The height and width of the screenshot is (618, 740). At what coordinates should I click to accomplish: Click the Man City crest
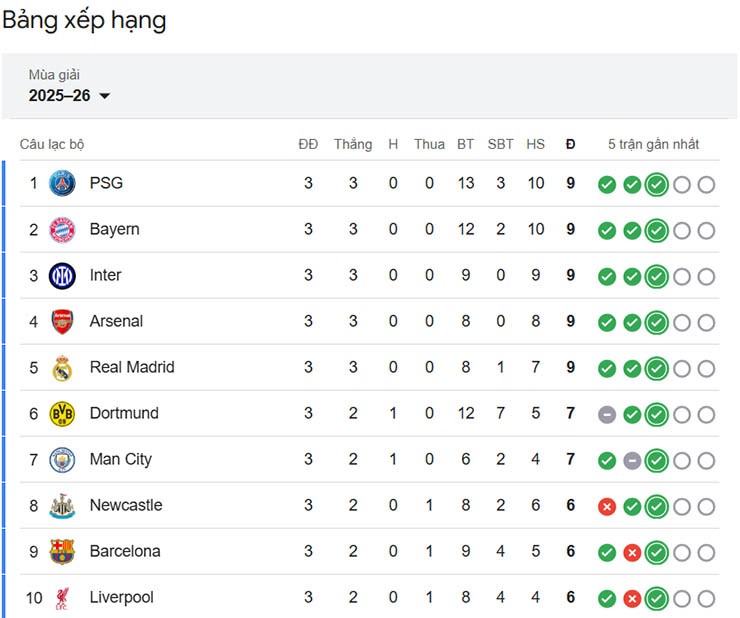62,460
